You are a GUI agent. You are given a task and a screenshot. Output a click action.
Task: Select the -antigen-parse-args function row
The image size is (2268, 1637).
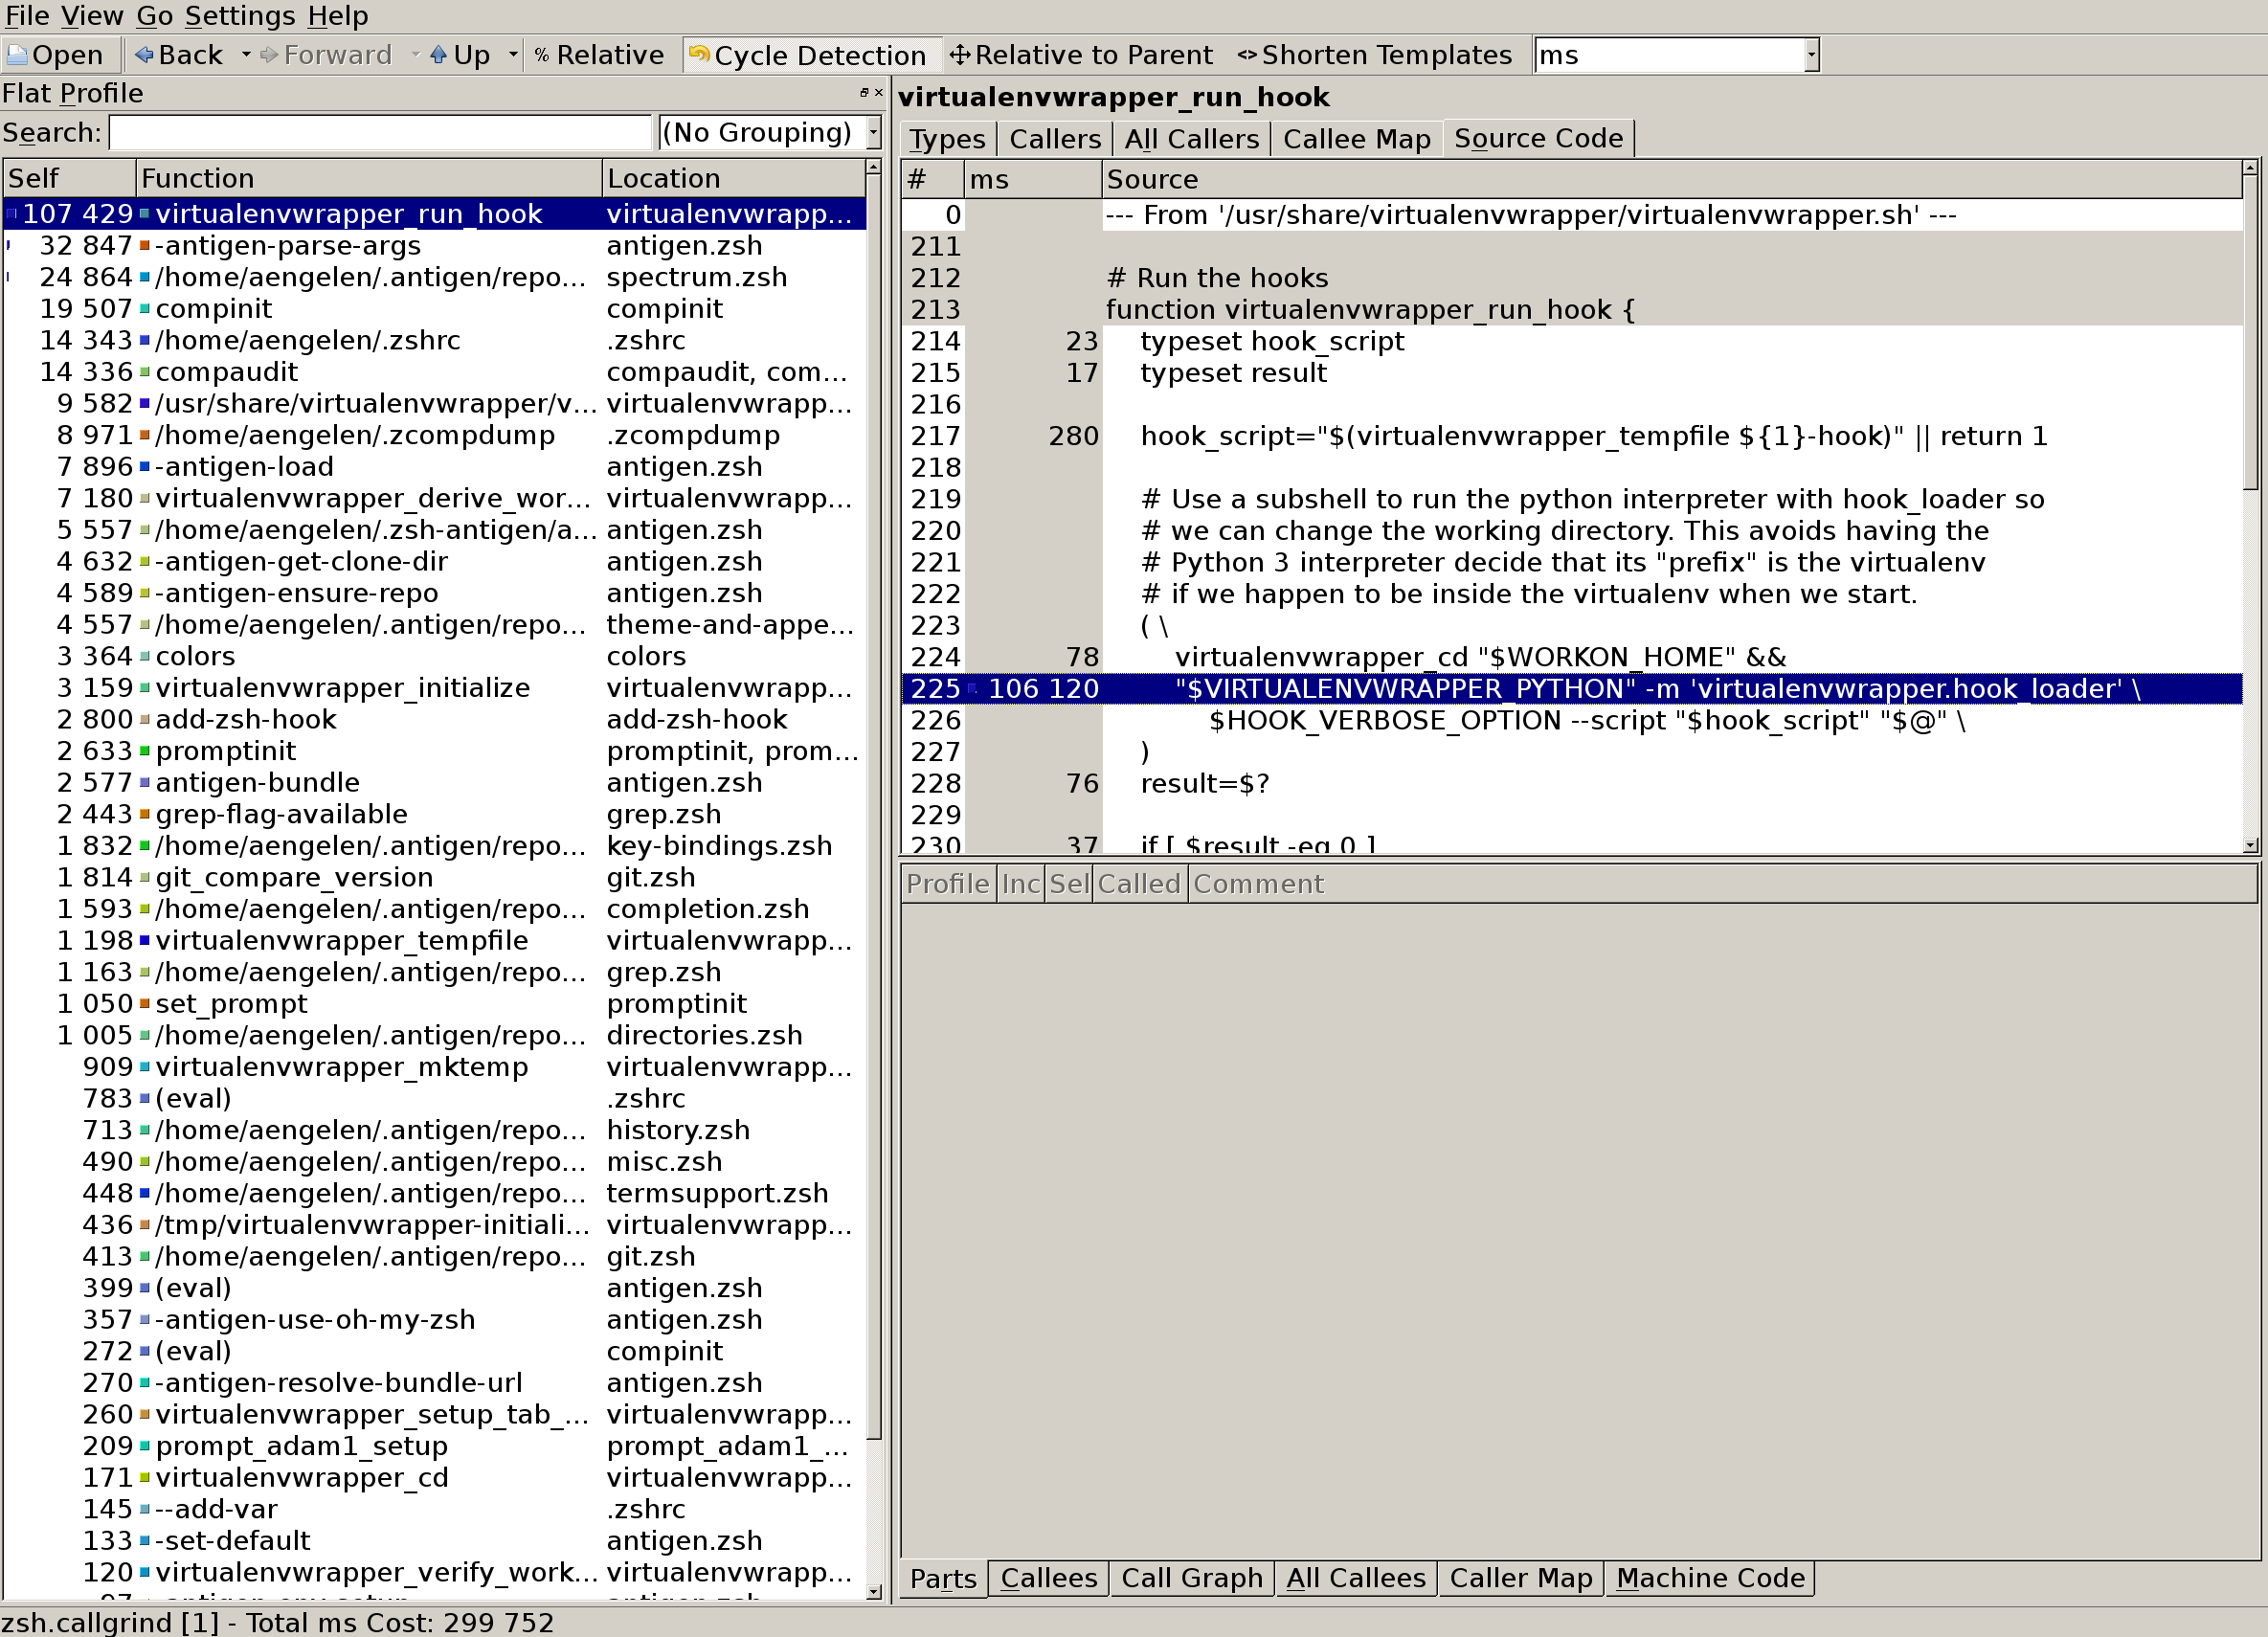click(x=434, y=245)
